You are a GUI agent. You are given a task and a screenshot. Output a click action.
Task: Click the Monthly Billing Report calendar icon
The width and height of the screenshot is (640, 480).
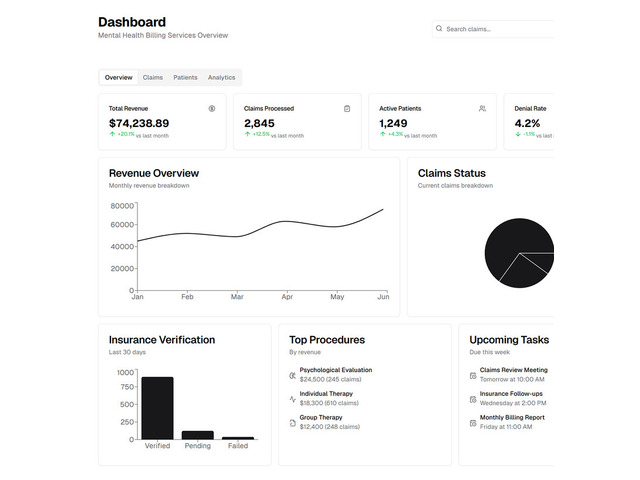pyautogui.click(x=472, y=423)
